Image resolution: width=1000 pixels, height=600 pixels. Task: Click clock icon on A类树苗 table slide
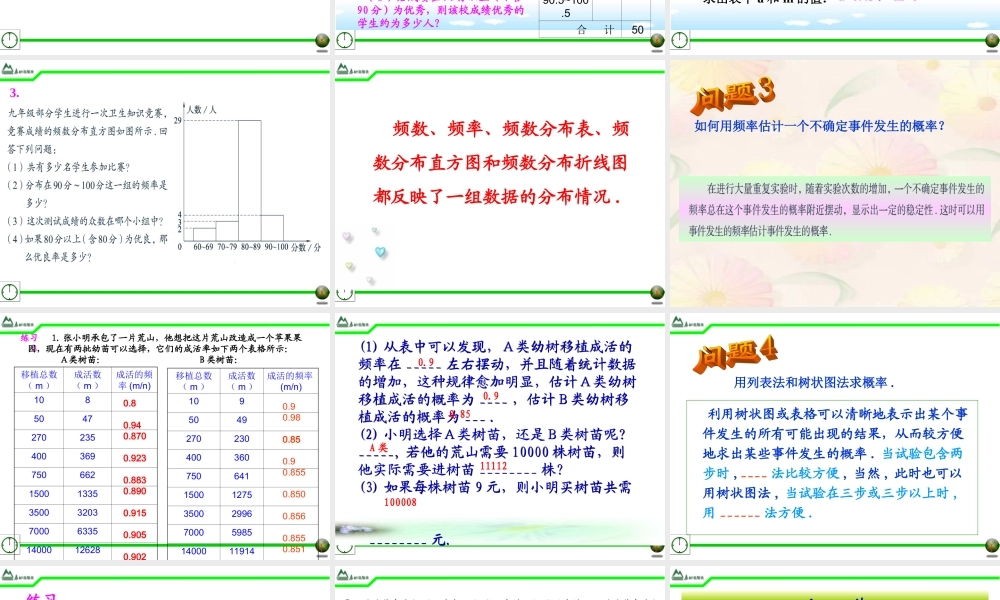point(10,545)
